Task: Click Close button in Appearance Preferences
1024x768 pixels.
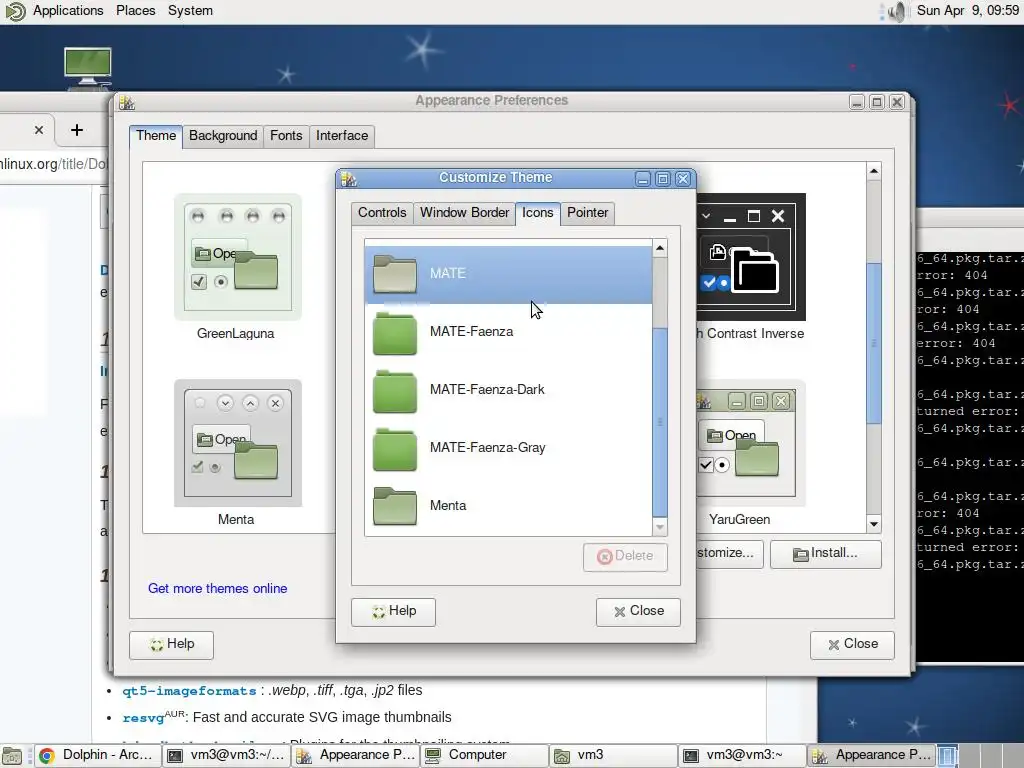Action: click(852, 645)
